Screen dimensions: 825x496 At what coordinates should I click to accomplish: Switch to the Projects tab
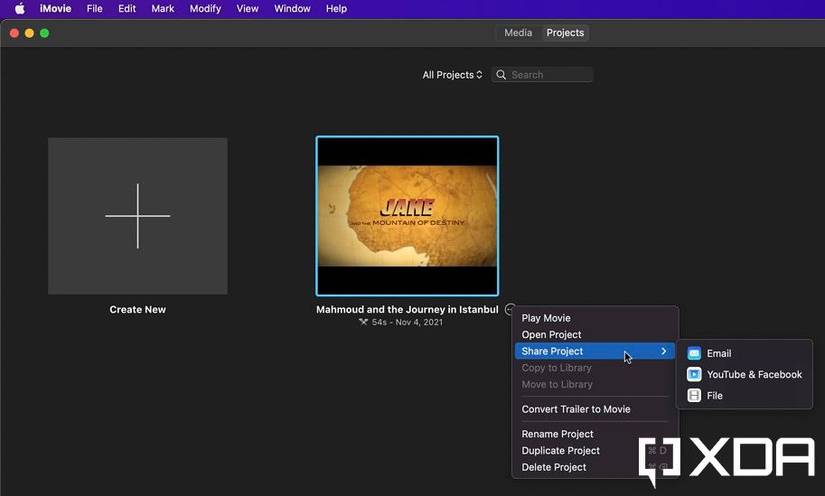[x=565, y=33]
